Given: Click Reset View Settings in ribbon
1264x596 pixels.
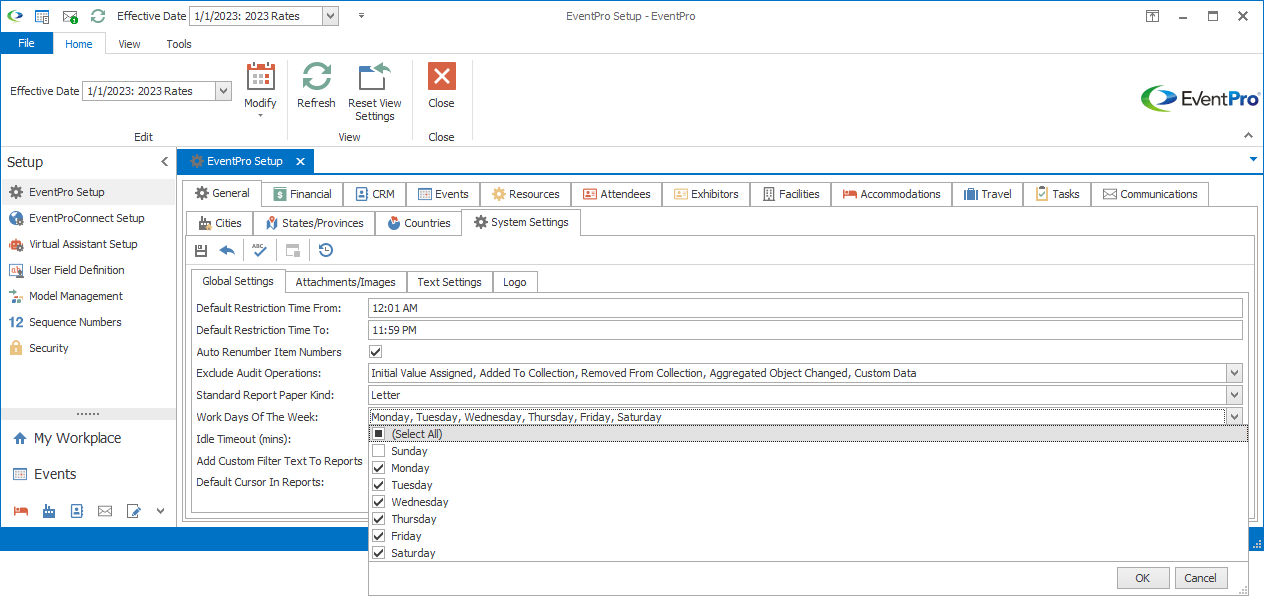Looking at the screenshot, I should click(x=375, y=92).
